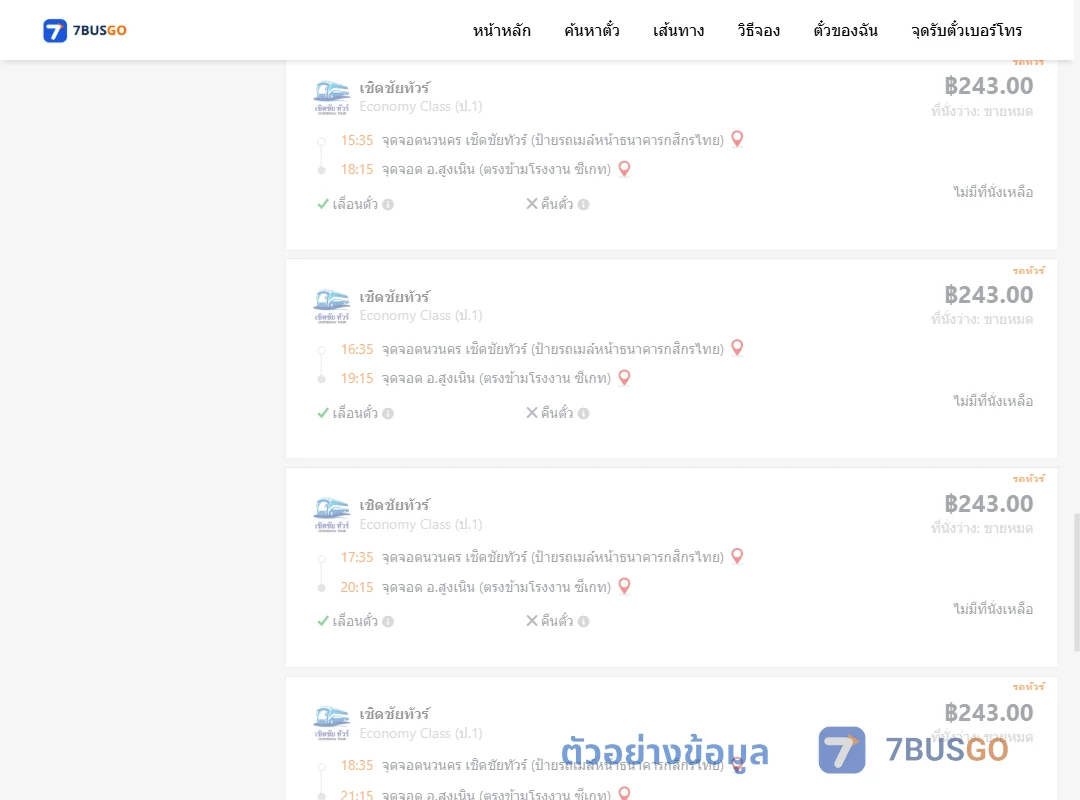Open ตั๋วของฉัน menu item
The image size is (1080, 800).
click(x=845, y=30)
